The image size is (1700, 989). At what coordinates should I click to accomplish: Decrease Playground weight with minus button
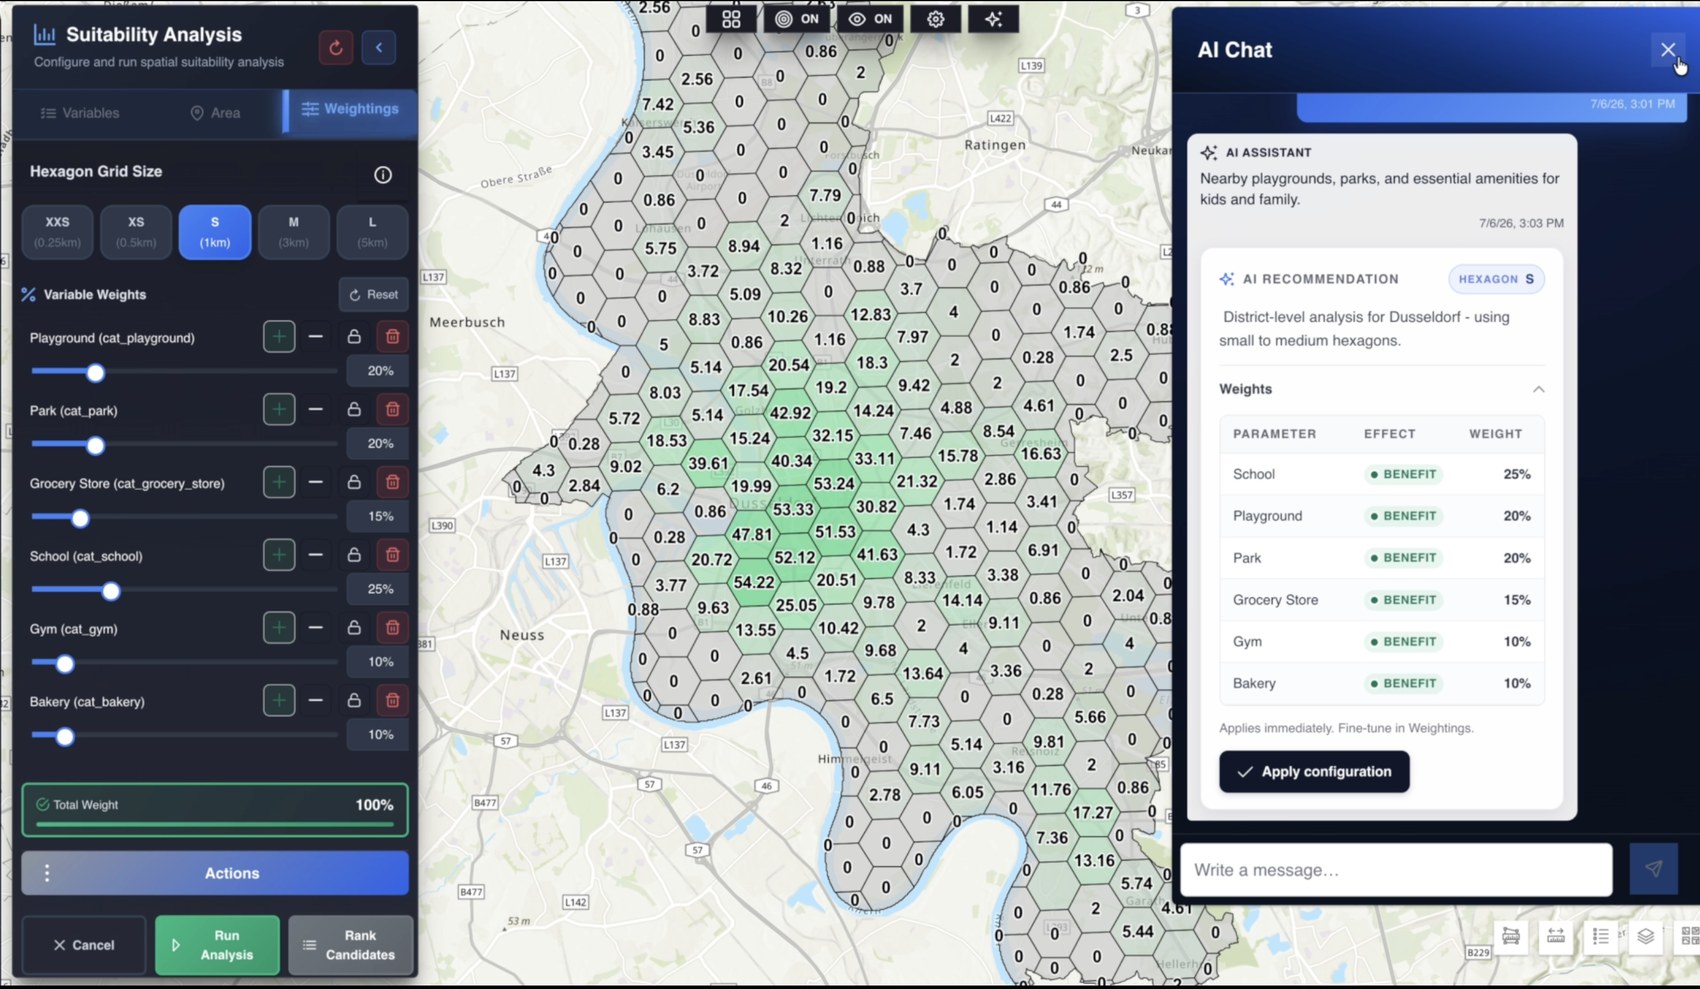(316, 337)
